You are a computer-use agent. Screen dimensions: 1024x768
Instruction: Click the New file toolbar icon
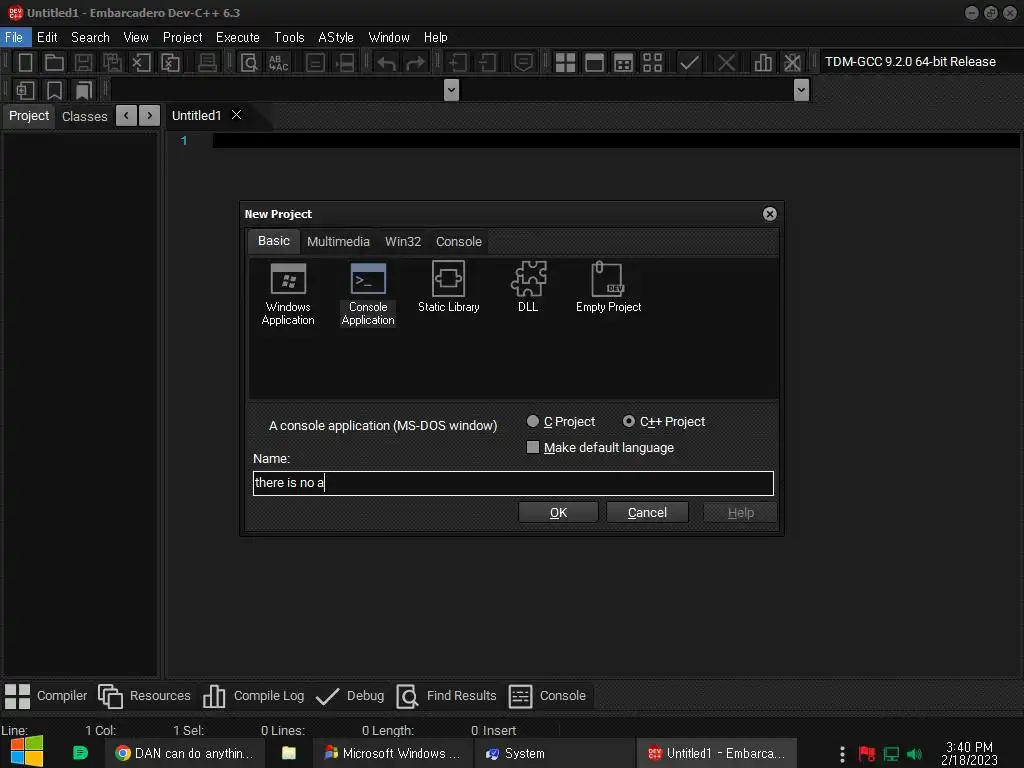pyautogui.click(x=25, y=63)
